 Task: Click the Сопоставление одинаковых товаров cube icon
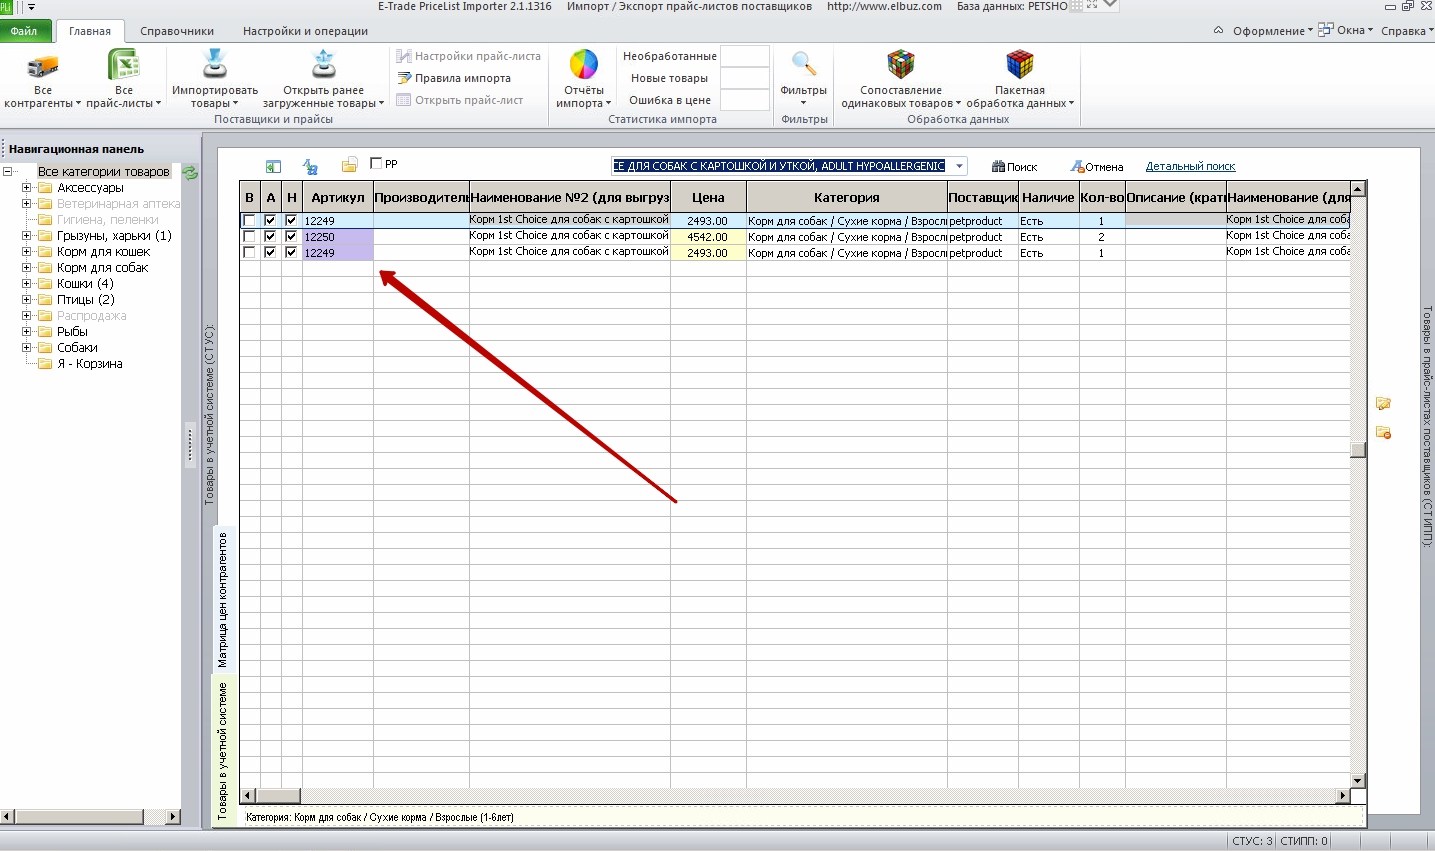coord(901,65)
